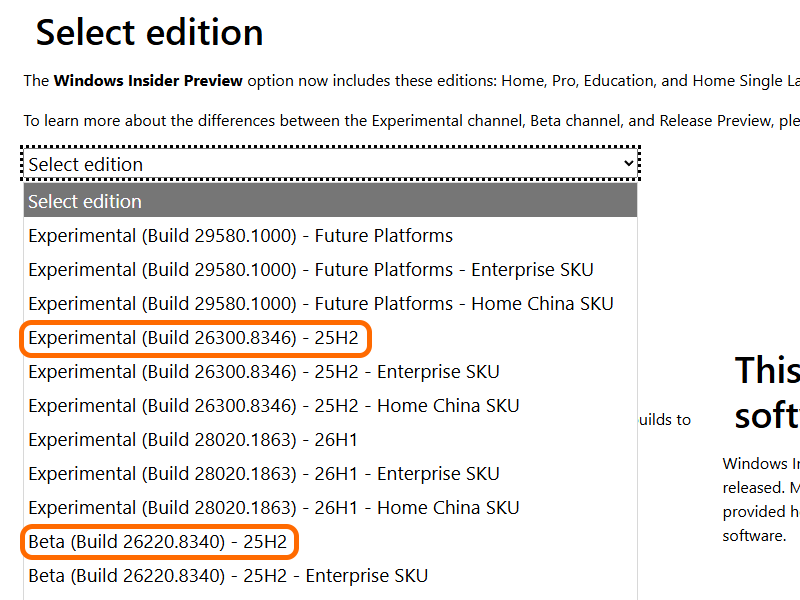Viewport: 800px width, 600px height.
Task: Pick Experimental Build 26300.8346 25H2 Home China SKU
Action: (330, 406)
